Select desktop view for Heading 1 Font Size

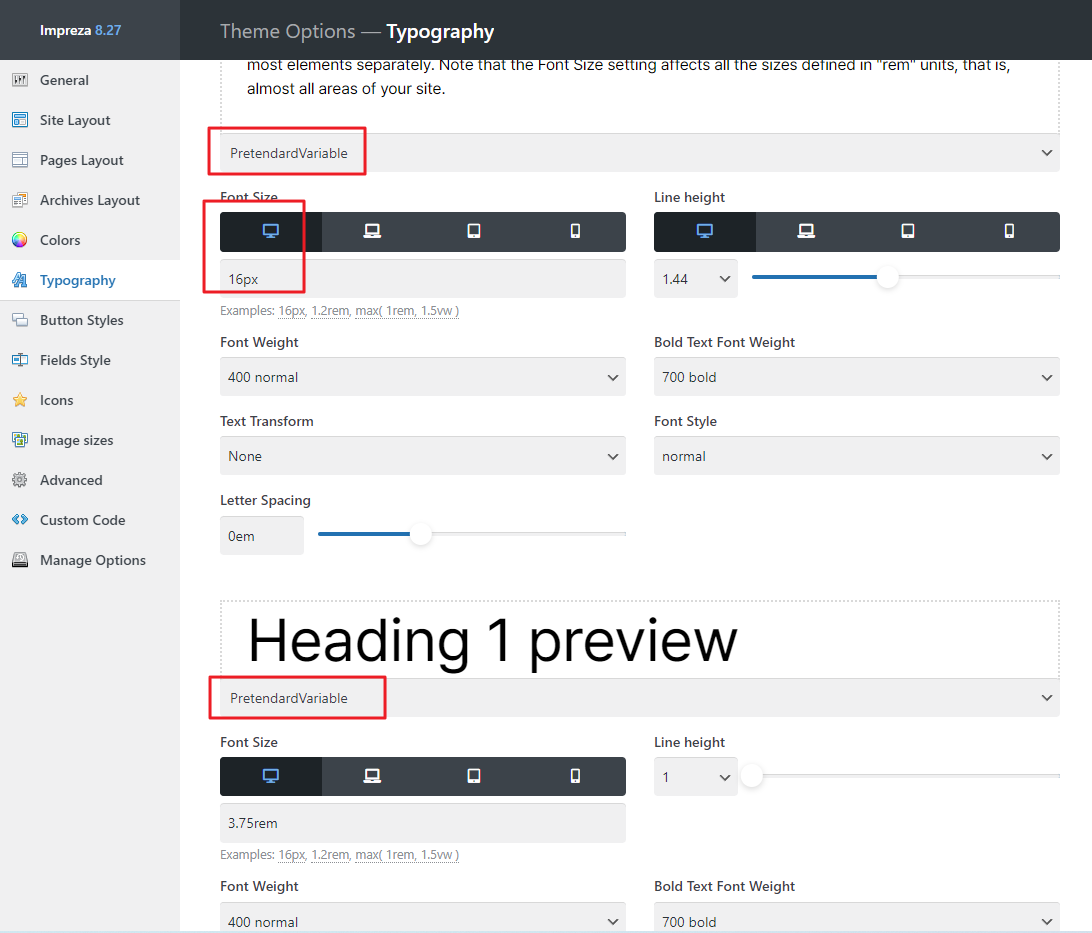271,776
